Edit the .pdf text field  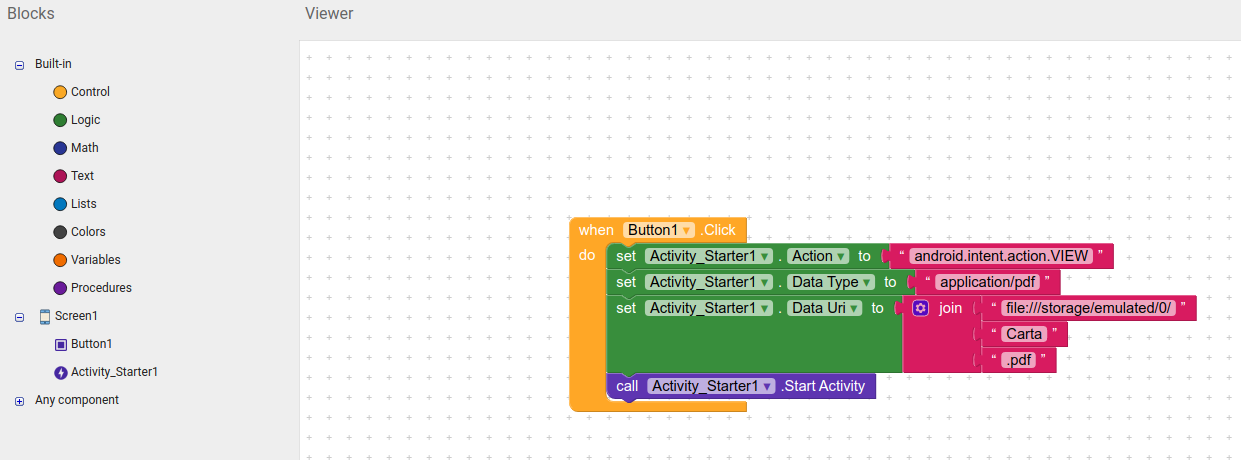click(x=1019, y=360)
